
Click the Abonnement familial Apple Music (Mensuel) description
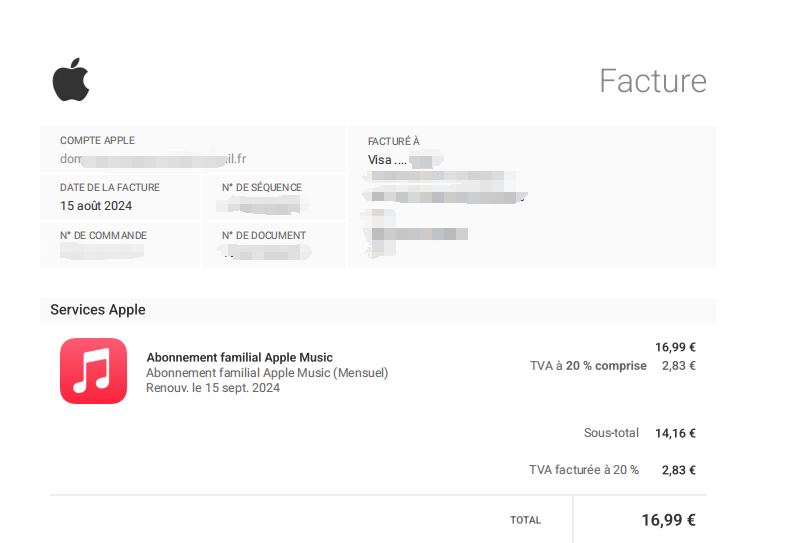267,373
